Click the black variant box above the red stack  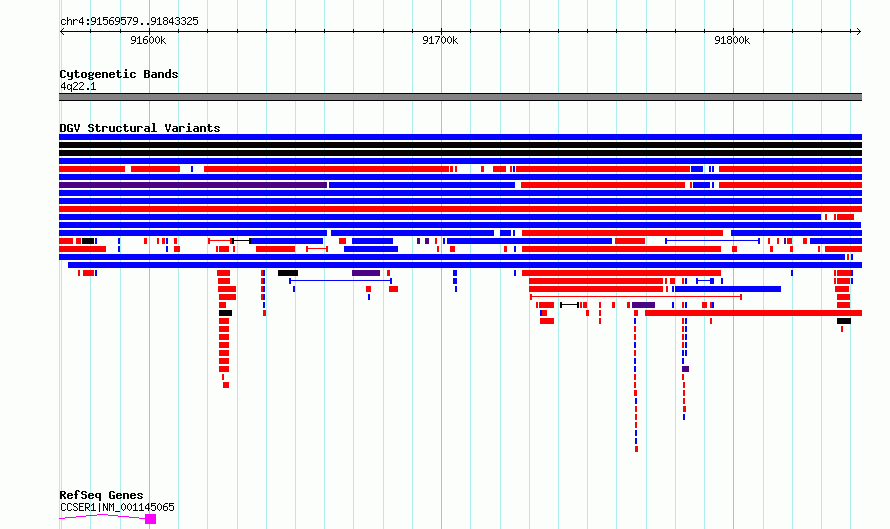pos(225,313)
